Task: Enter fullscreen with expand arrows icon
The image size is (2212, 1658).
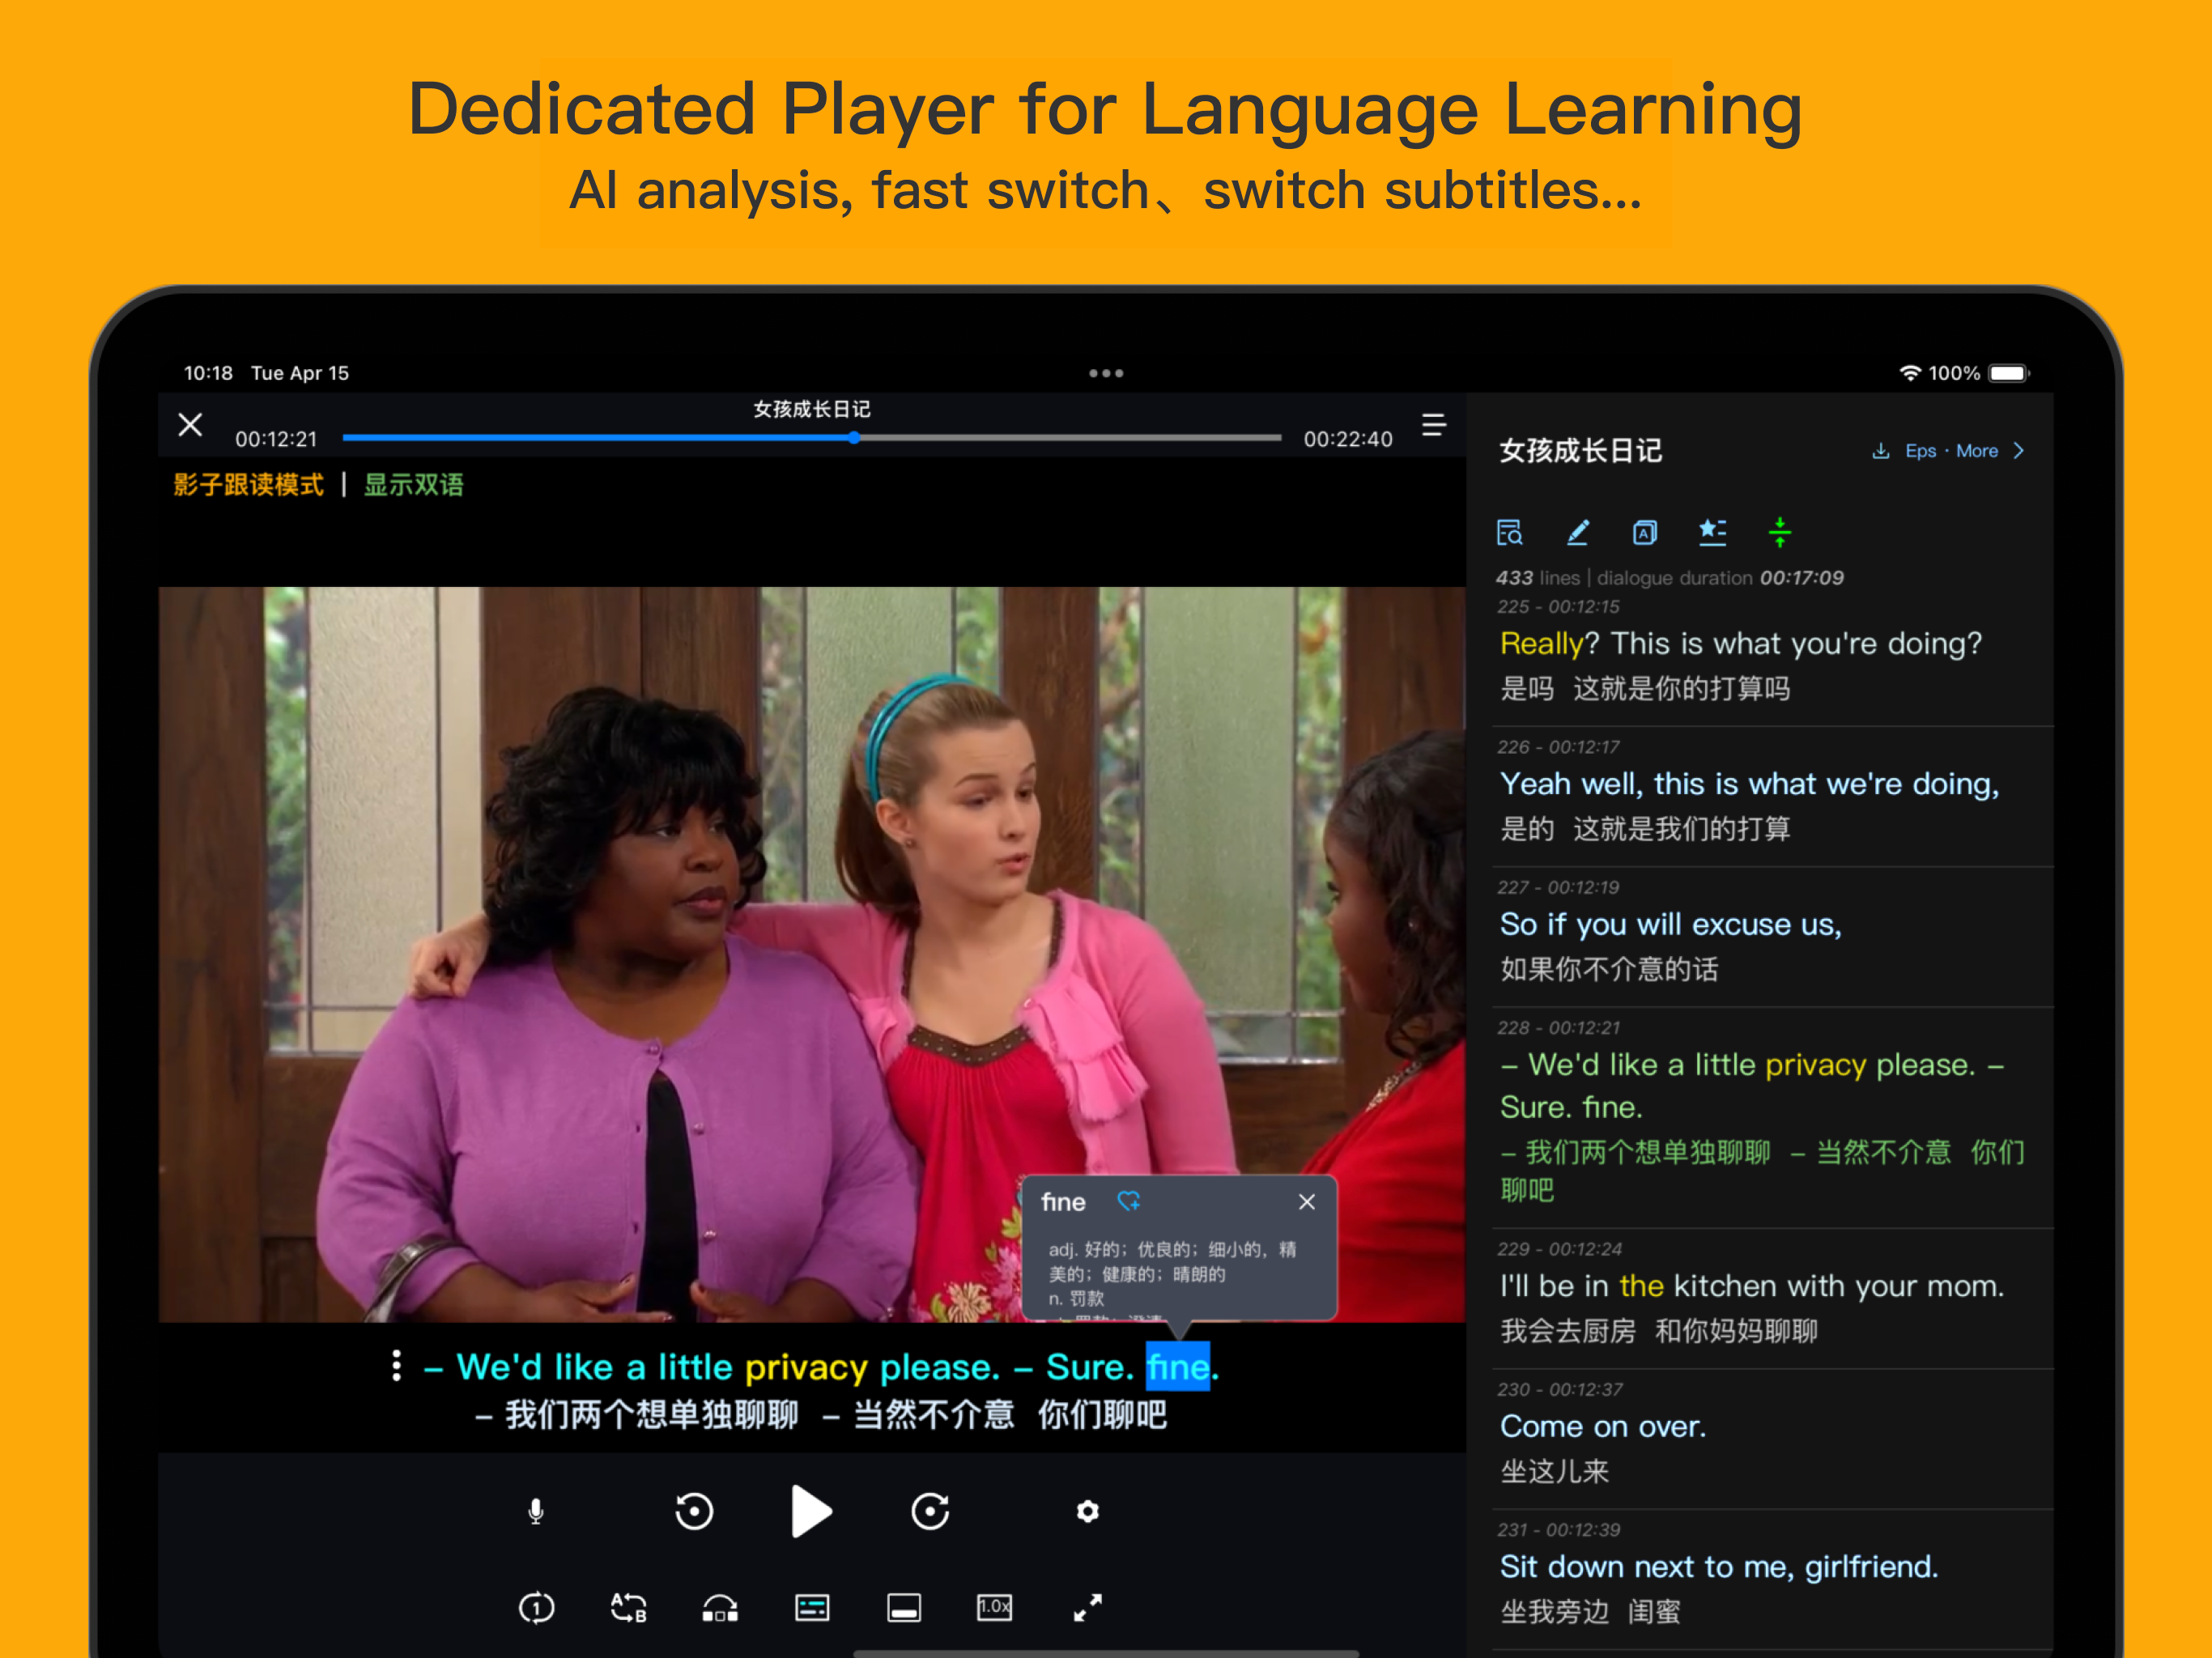Action: (x=1088, y=1608)
